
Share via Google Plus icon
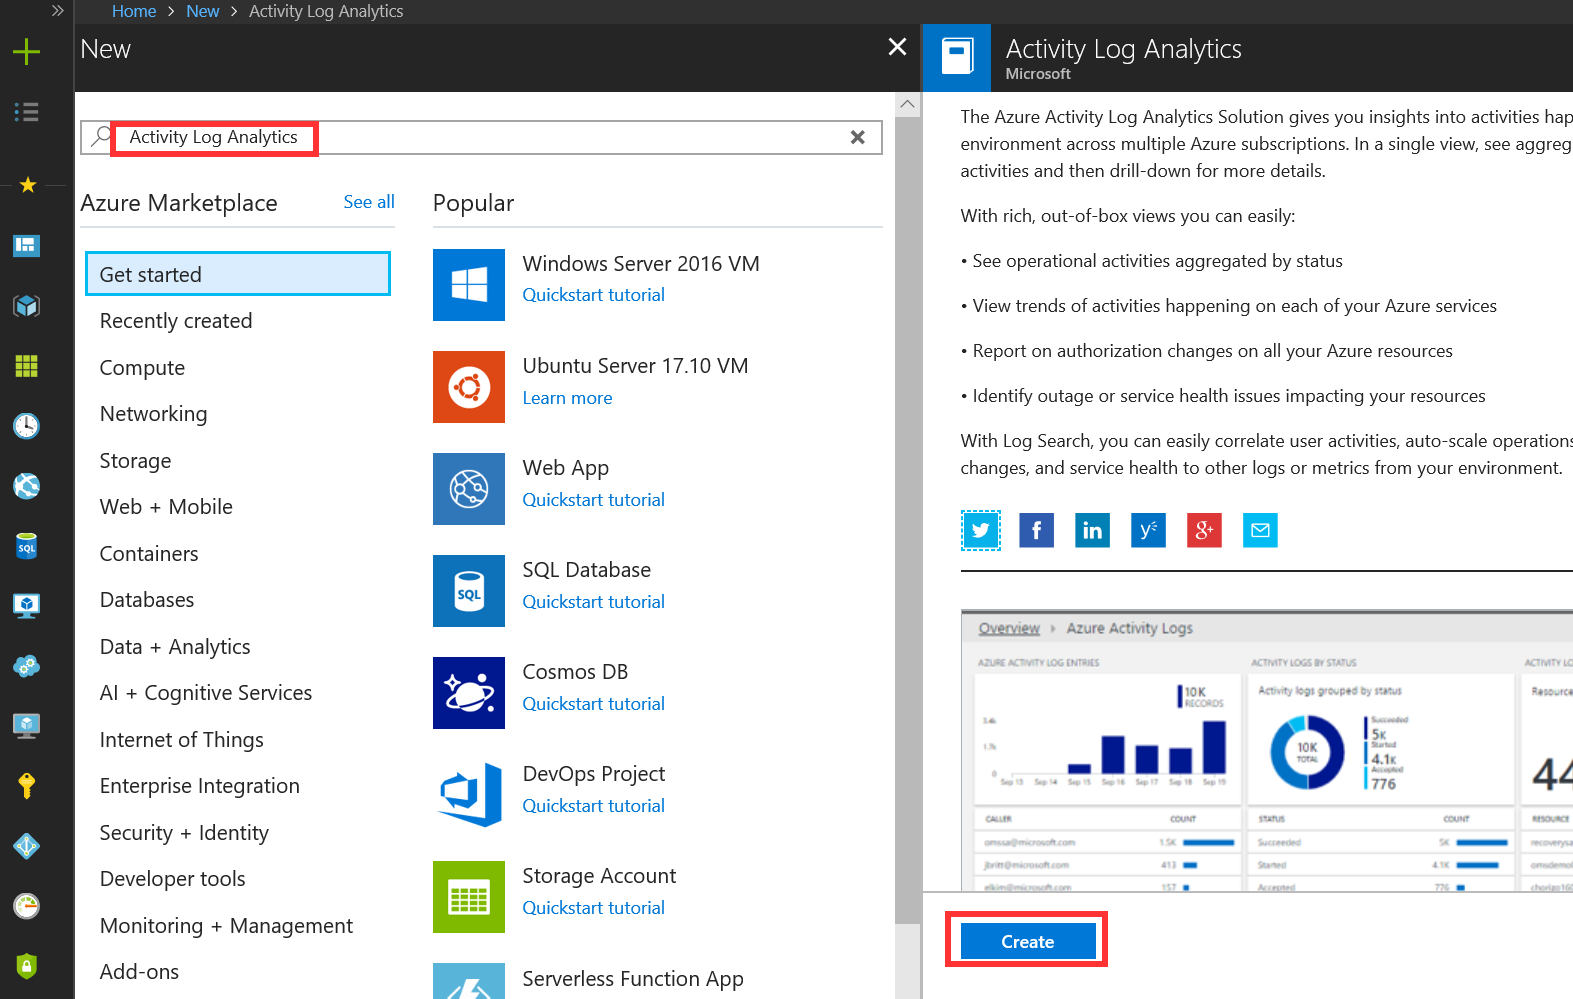tap(1205, 530)
